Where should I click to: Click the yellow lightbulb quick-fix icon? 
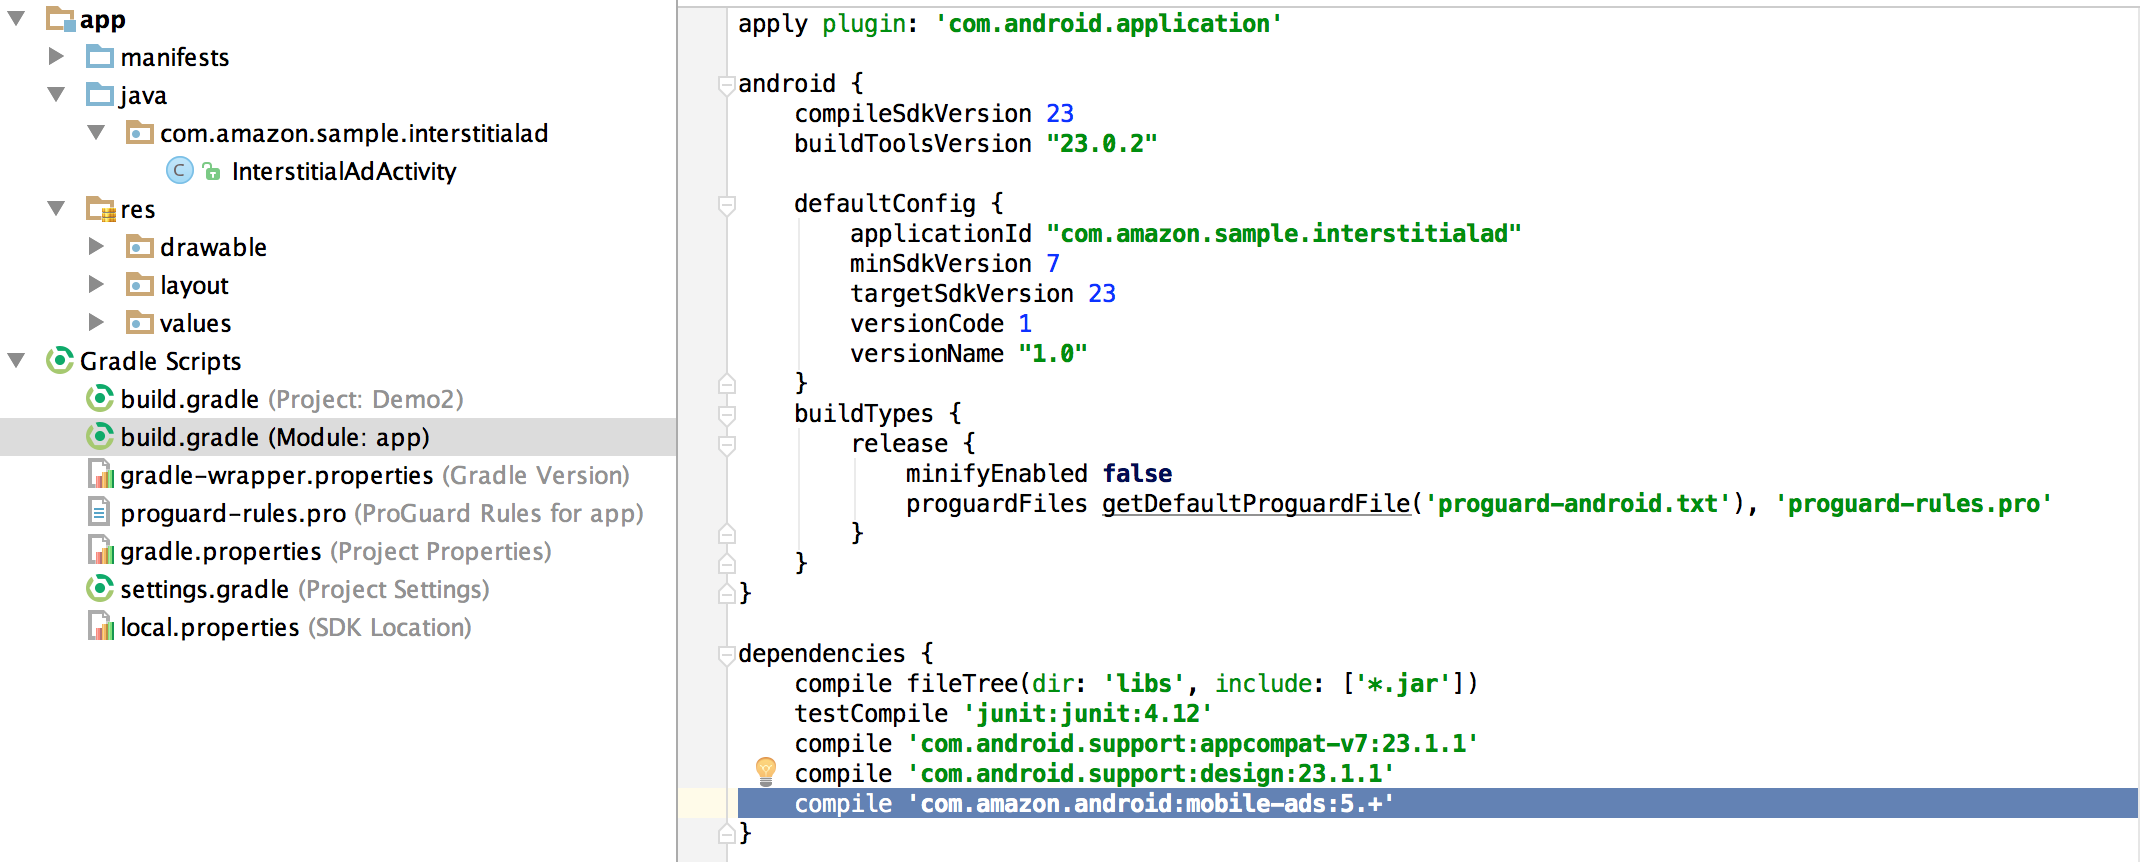[765, 771]
